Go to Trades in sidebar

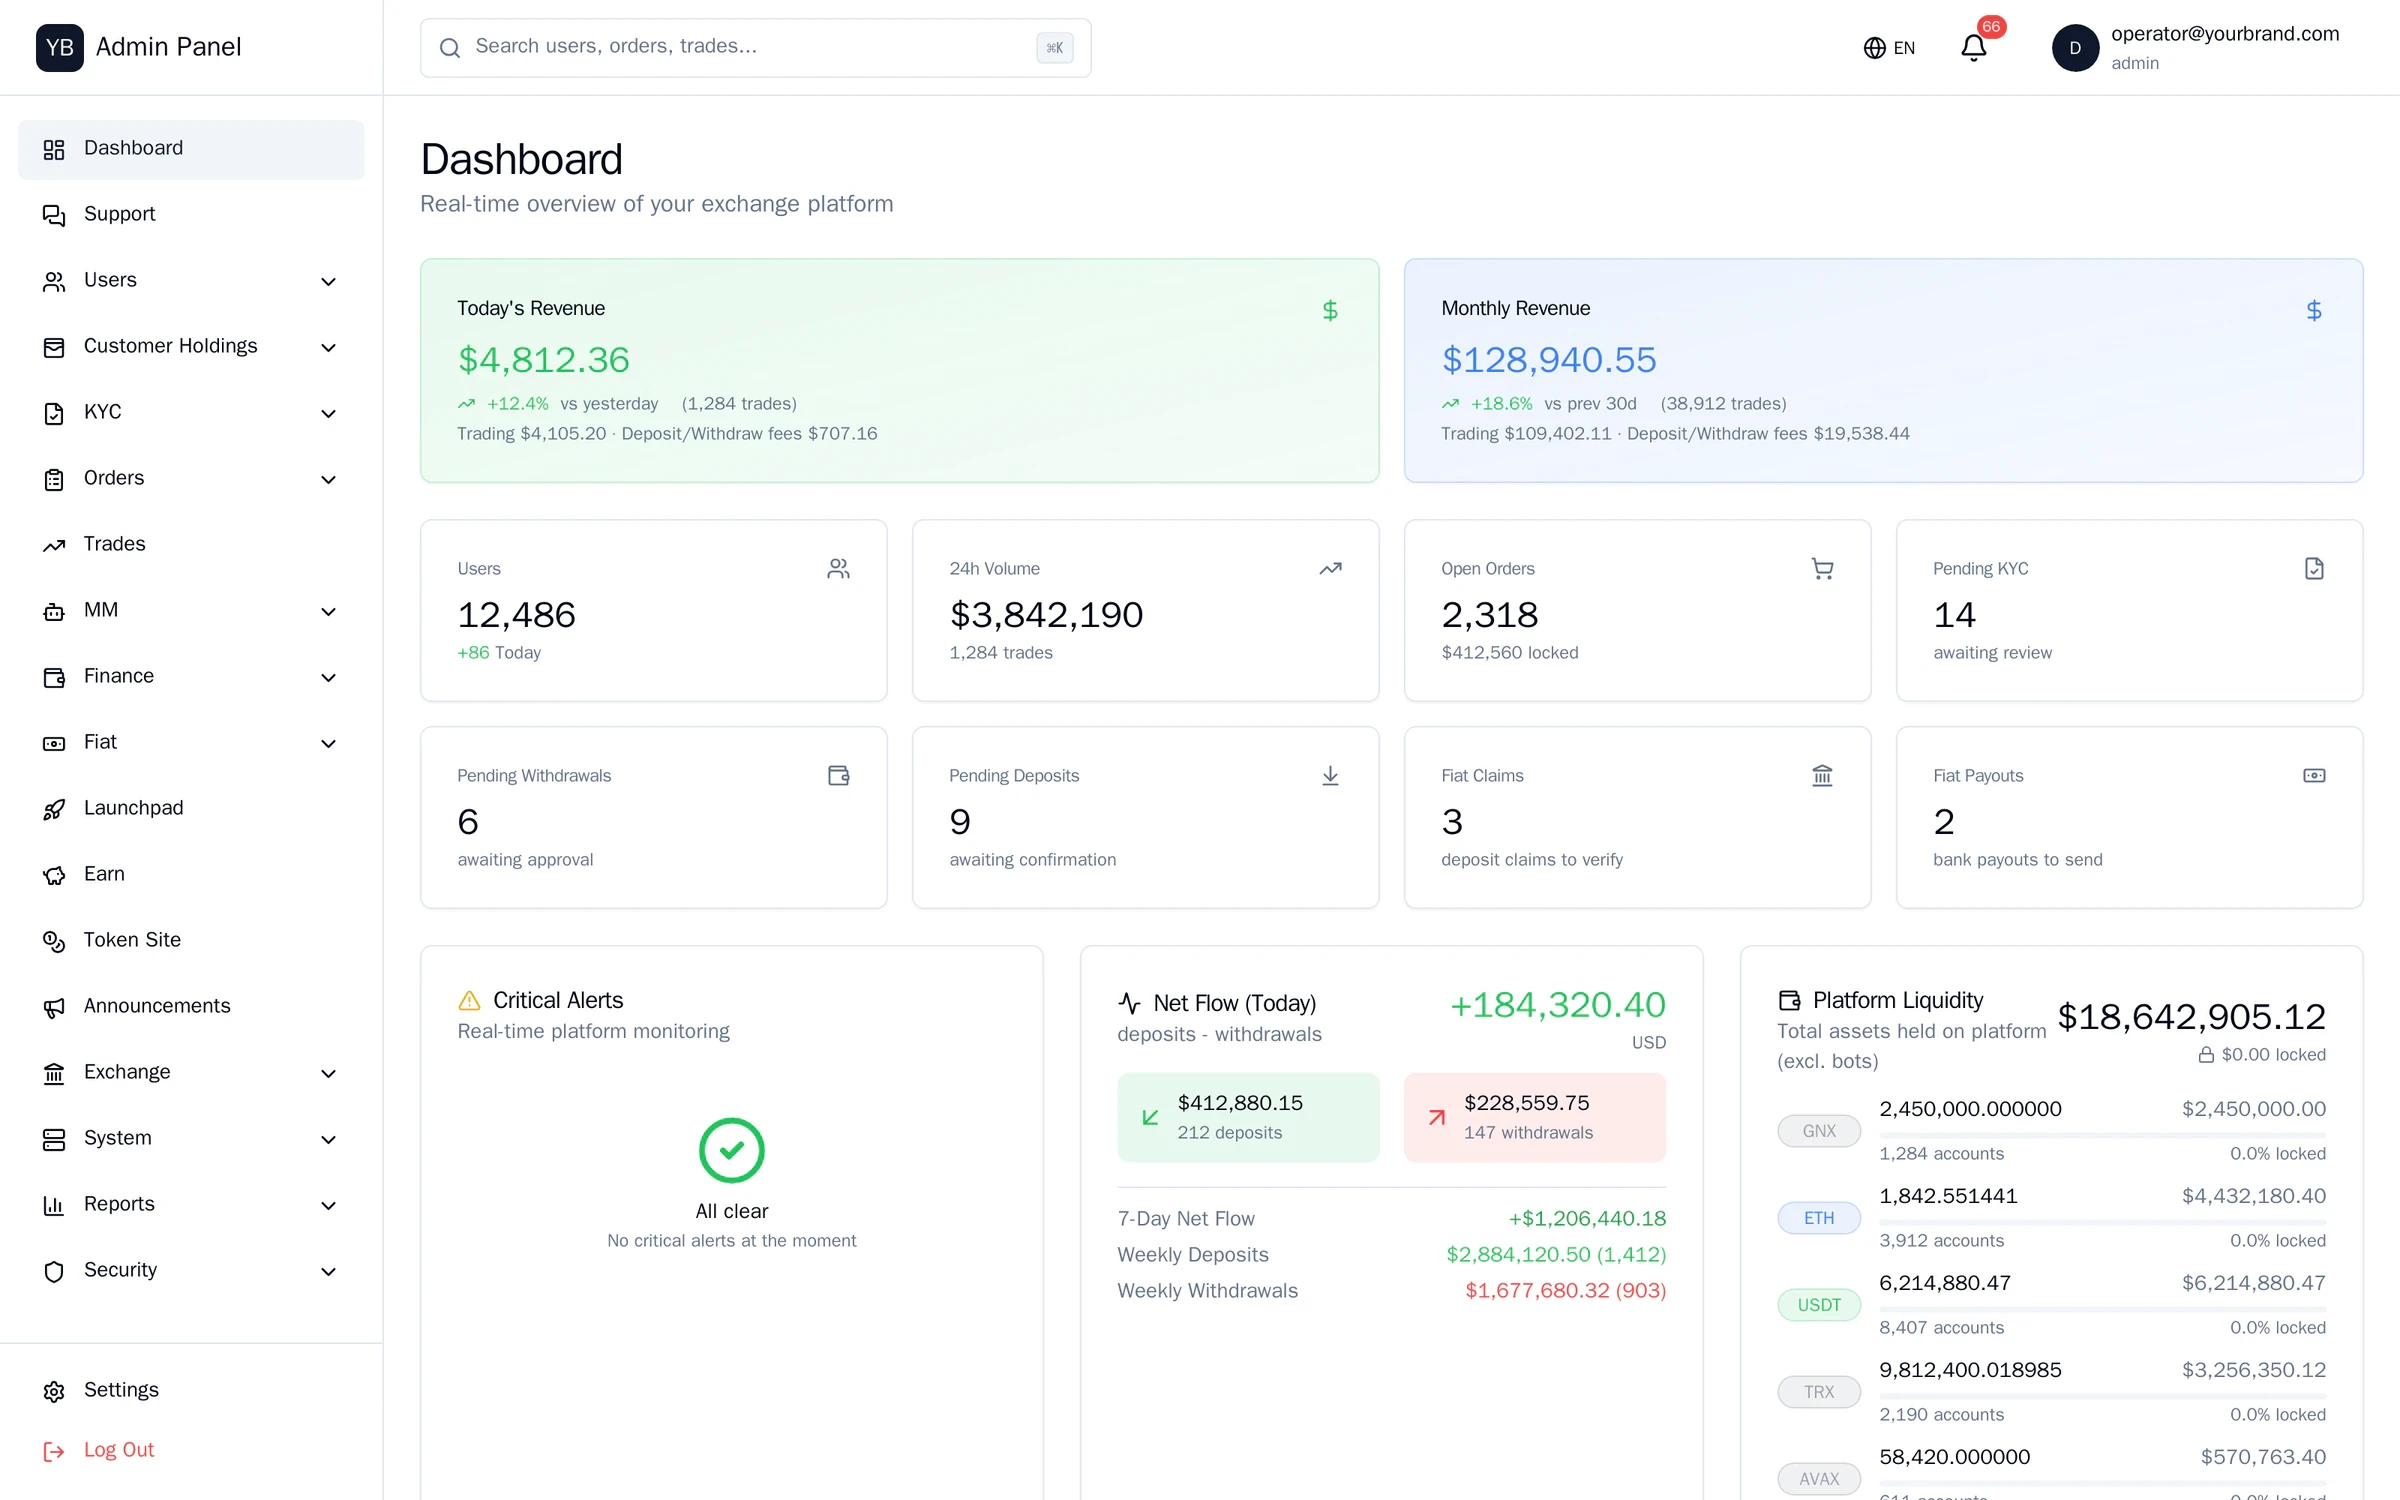click(191, 545)
